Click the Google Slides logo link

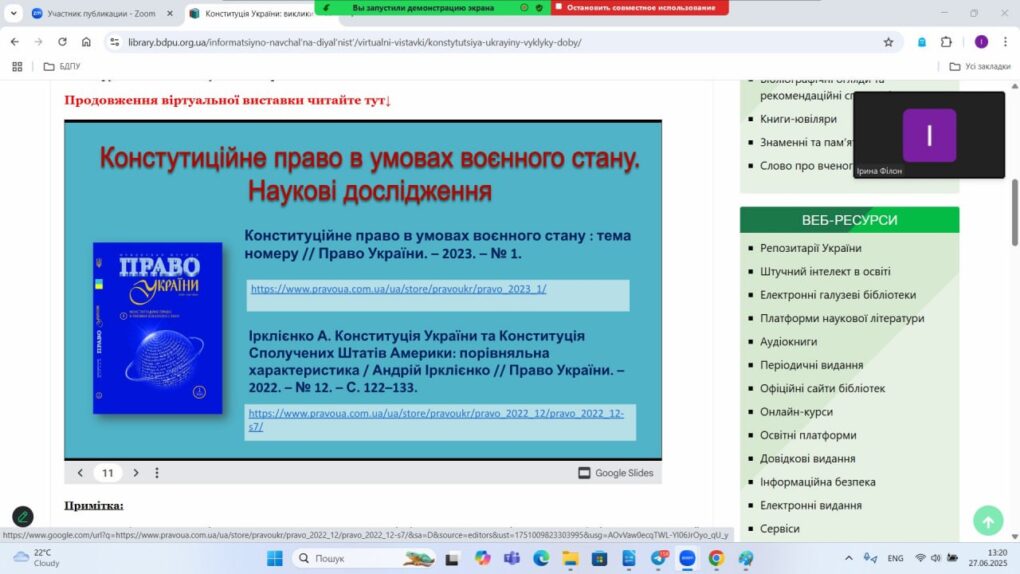[615, 473]
